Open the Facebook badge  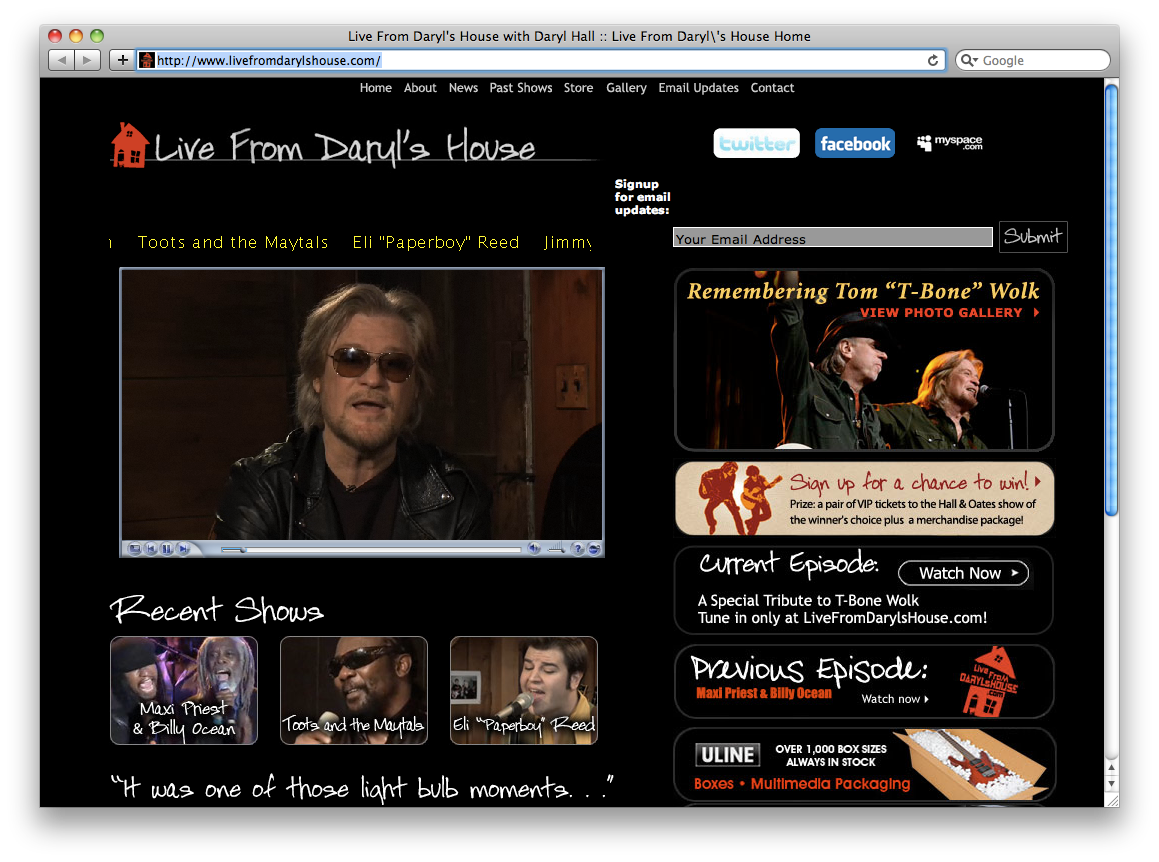pyautogui.click(x=854, y=143)
